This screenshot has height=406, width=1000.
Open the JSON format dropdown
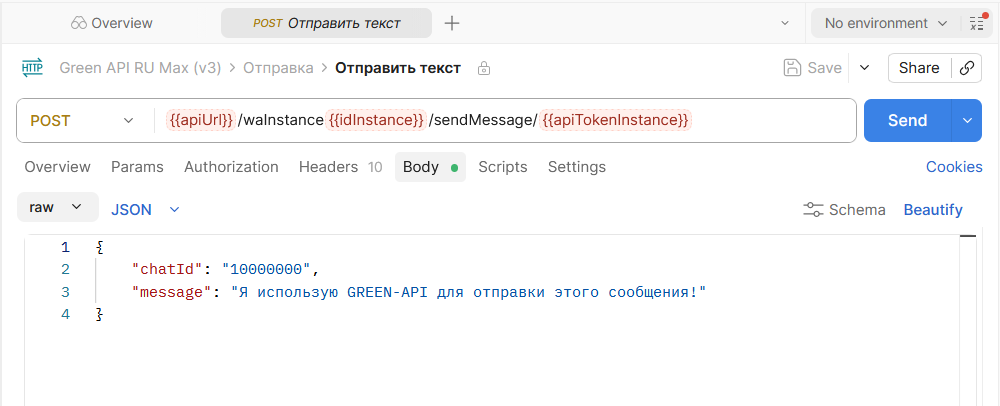click(x=145, y=210)
